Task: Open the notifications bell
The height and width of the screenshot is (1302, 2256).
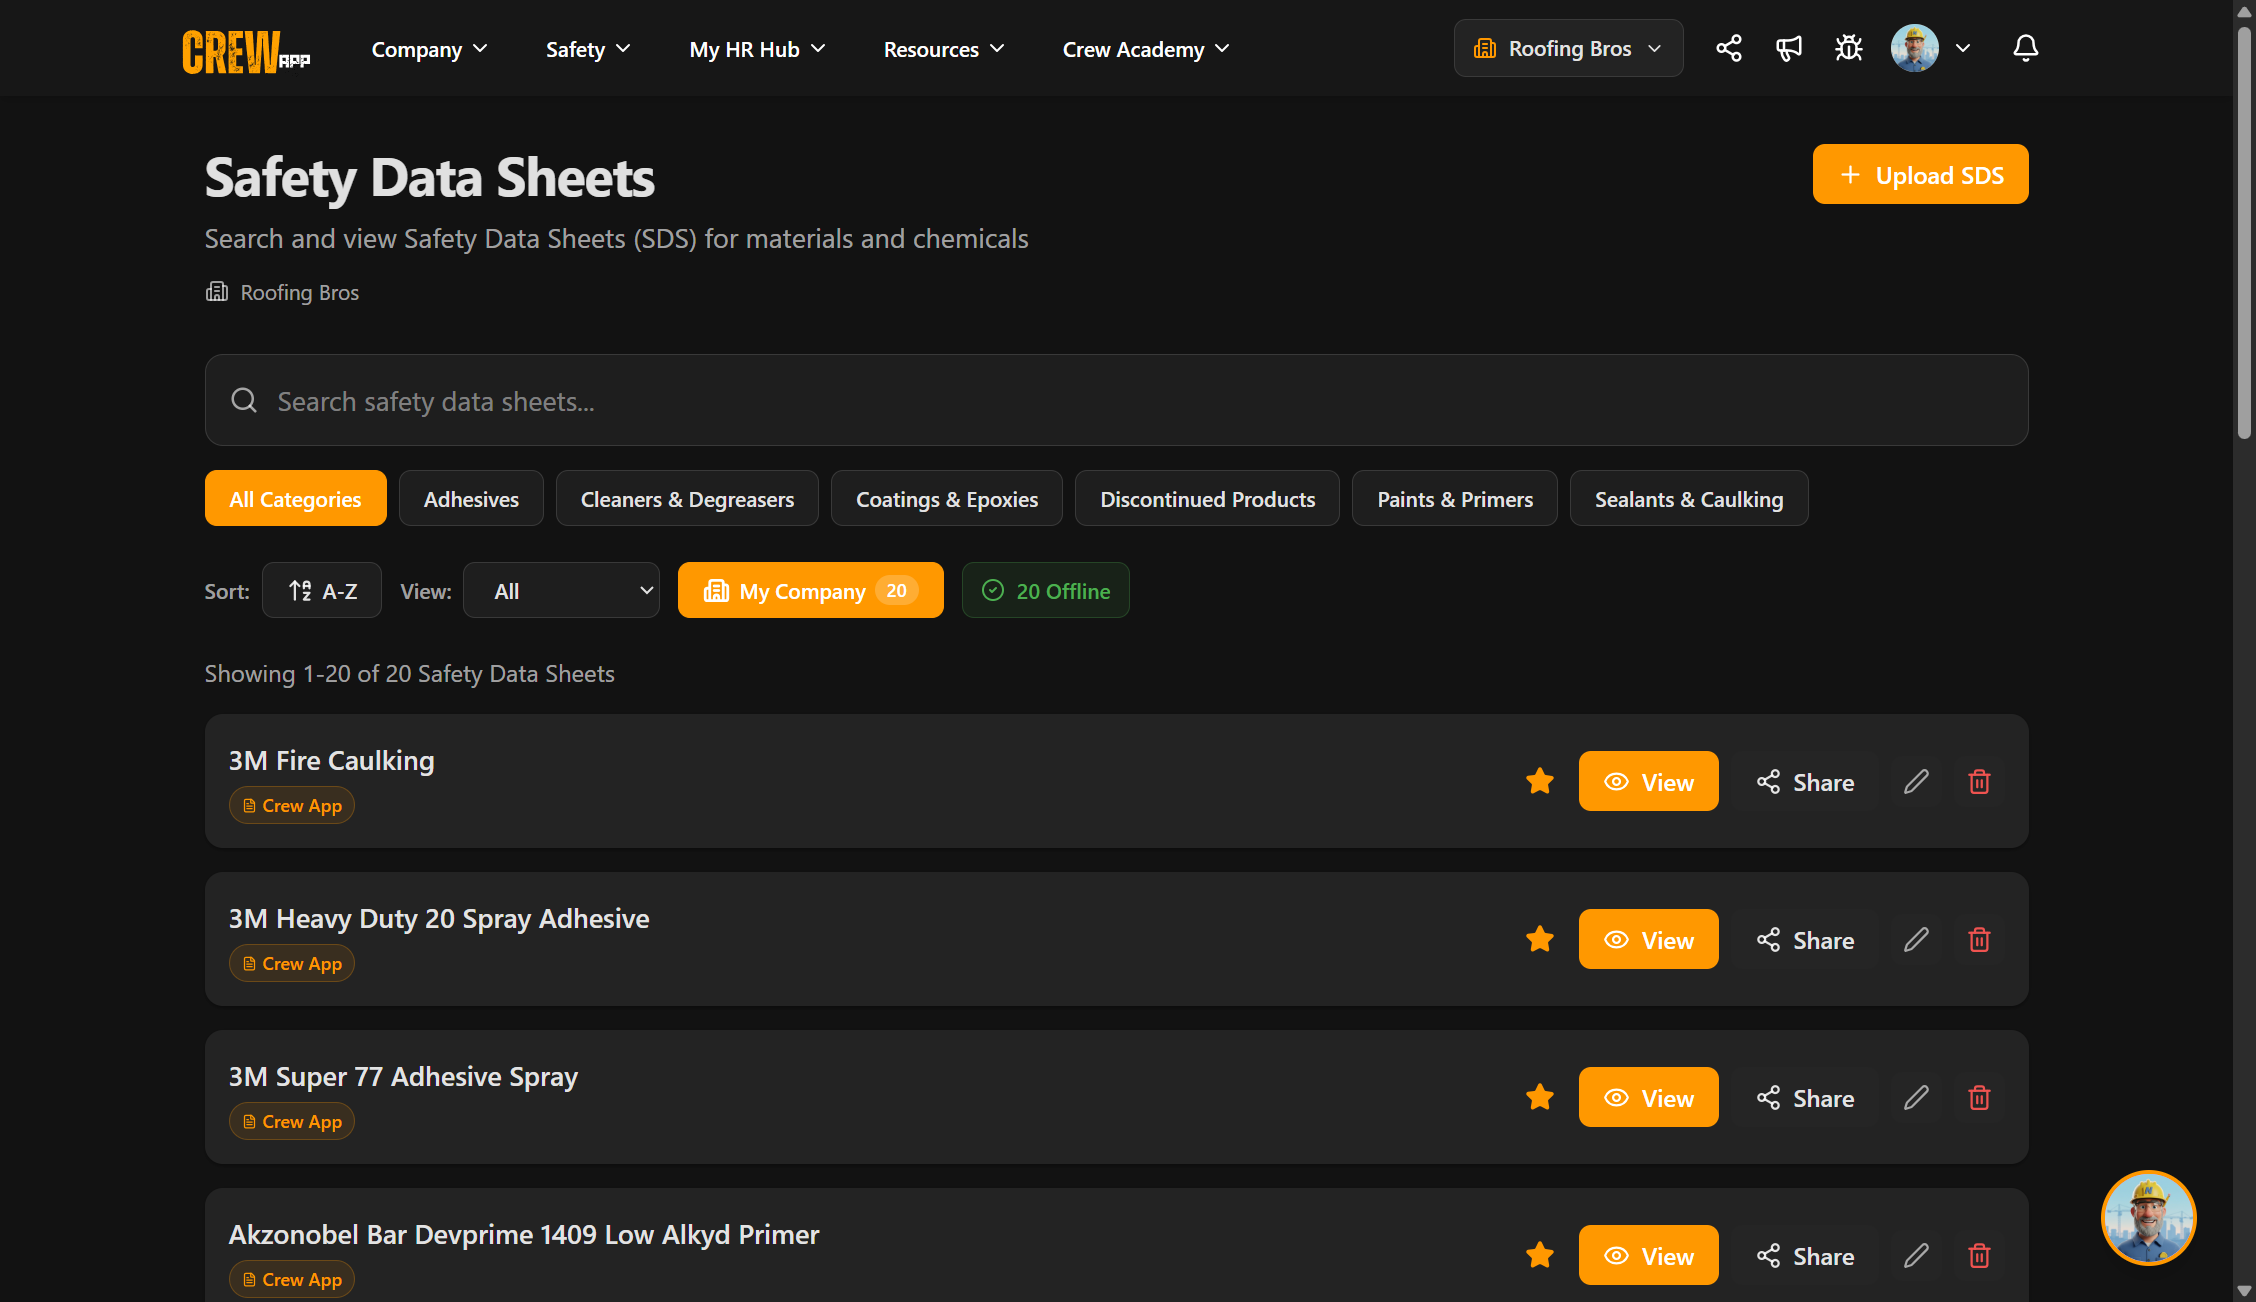Action: 2025,47
